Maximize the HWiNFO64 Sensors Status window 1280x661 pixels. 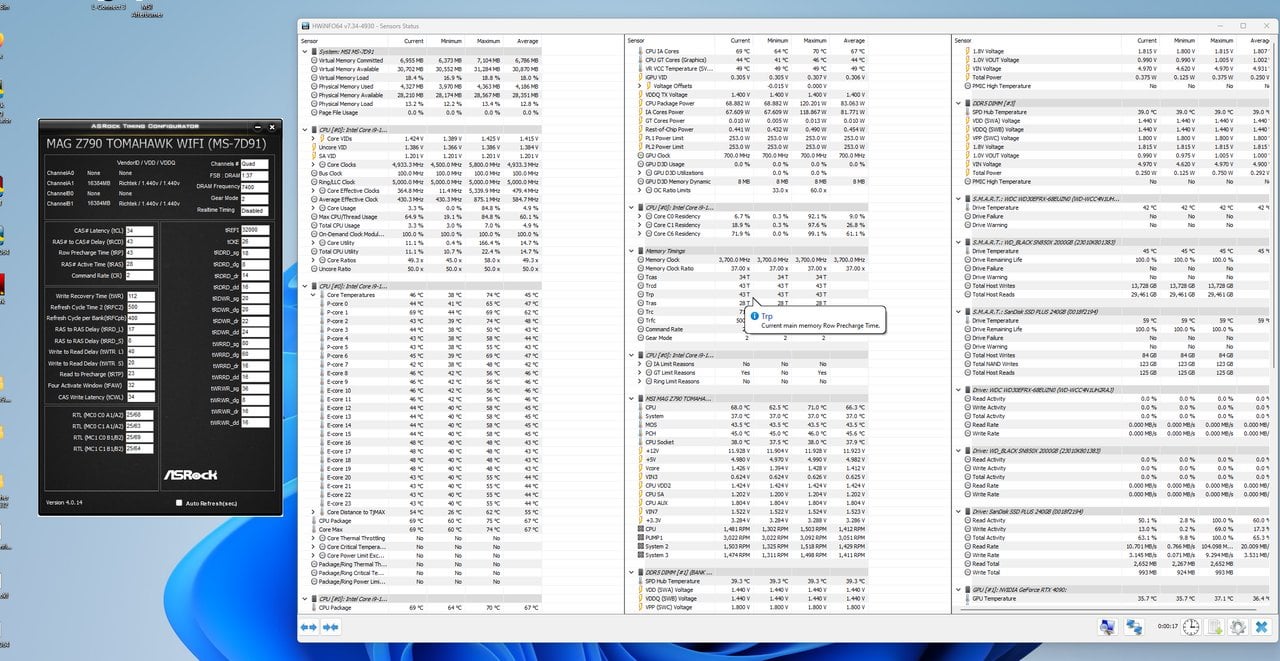pyautogui.click(x=1243, y=25)
